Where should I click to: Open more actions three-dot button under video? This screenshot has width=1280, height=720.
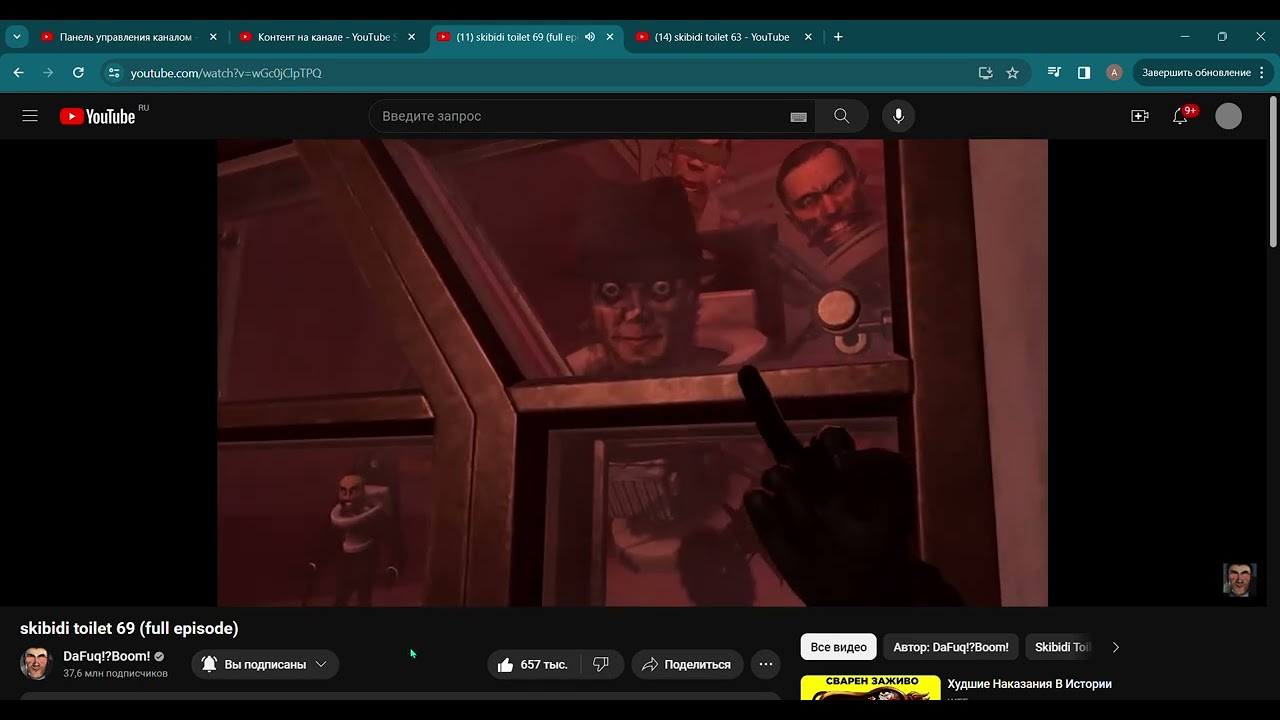pyautogui.click(x=765, y=664)
